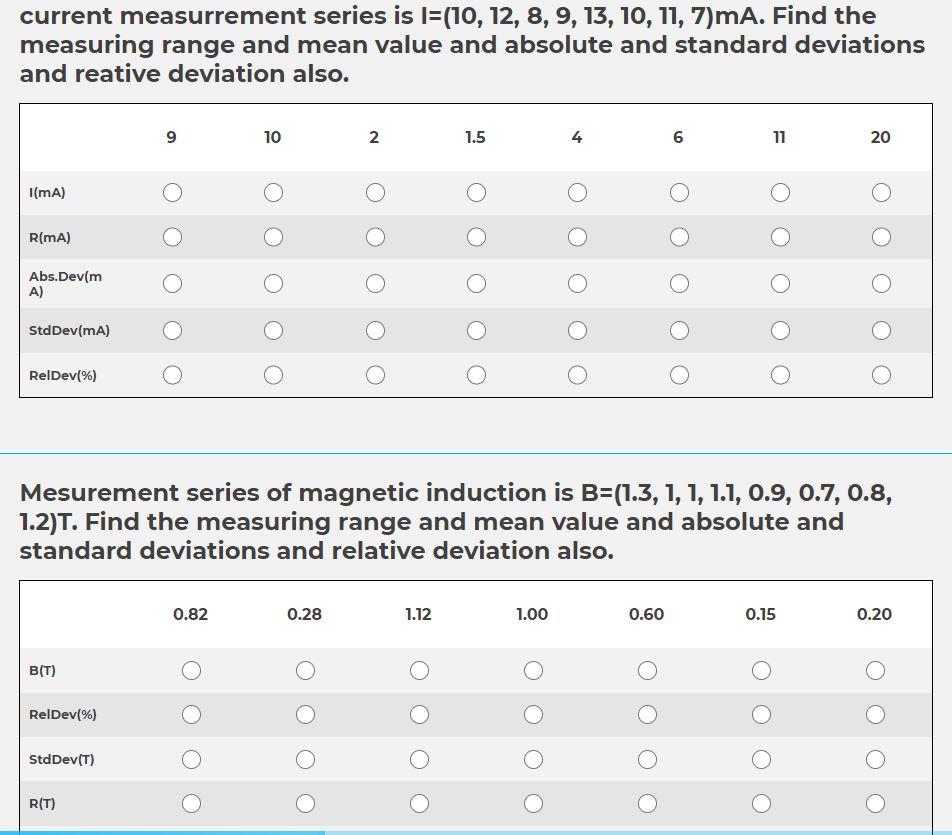The width and height of the screenshot is (952, 835).
Task: Select 10 for RelDev(%) current row
Action: click(x=273, y=375)
